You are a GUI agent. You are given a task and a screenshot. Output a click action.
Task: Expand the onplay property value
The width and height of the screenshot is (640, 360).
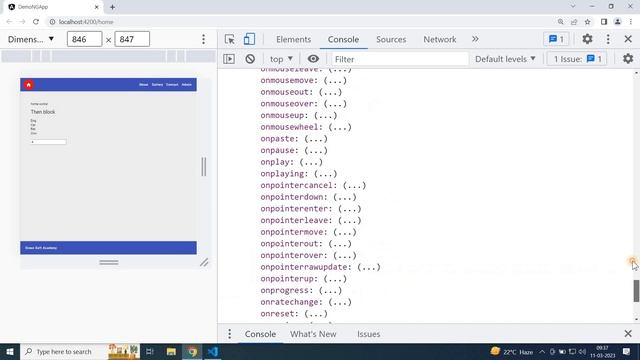tap(311, 162)
